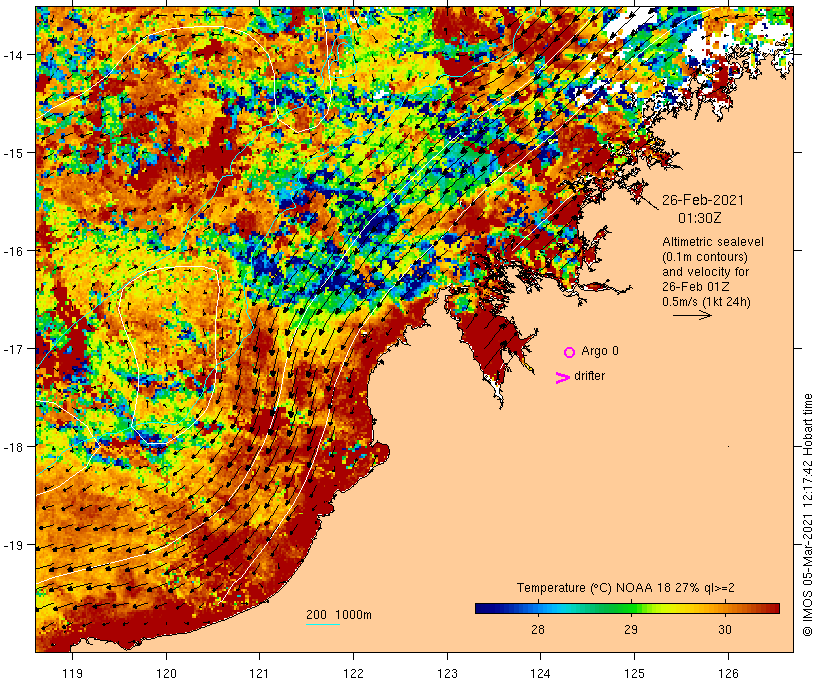Click the colorbar value 29
The width and height of the screenshot is (820, 680).
click(631, 630)
